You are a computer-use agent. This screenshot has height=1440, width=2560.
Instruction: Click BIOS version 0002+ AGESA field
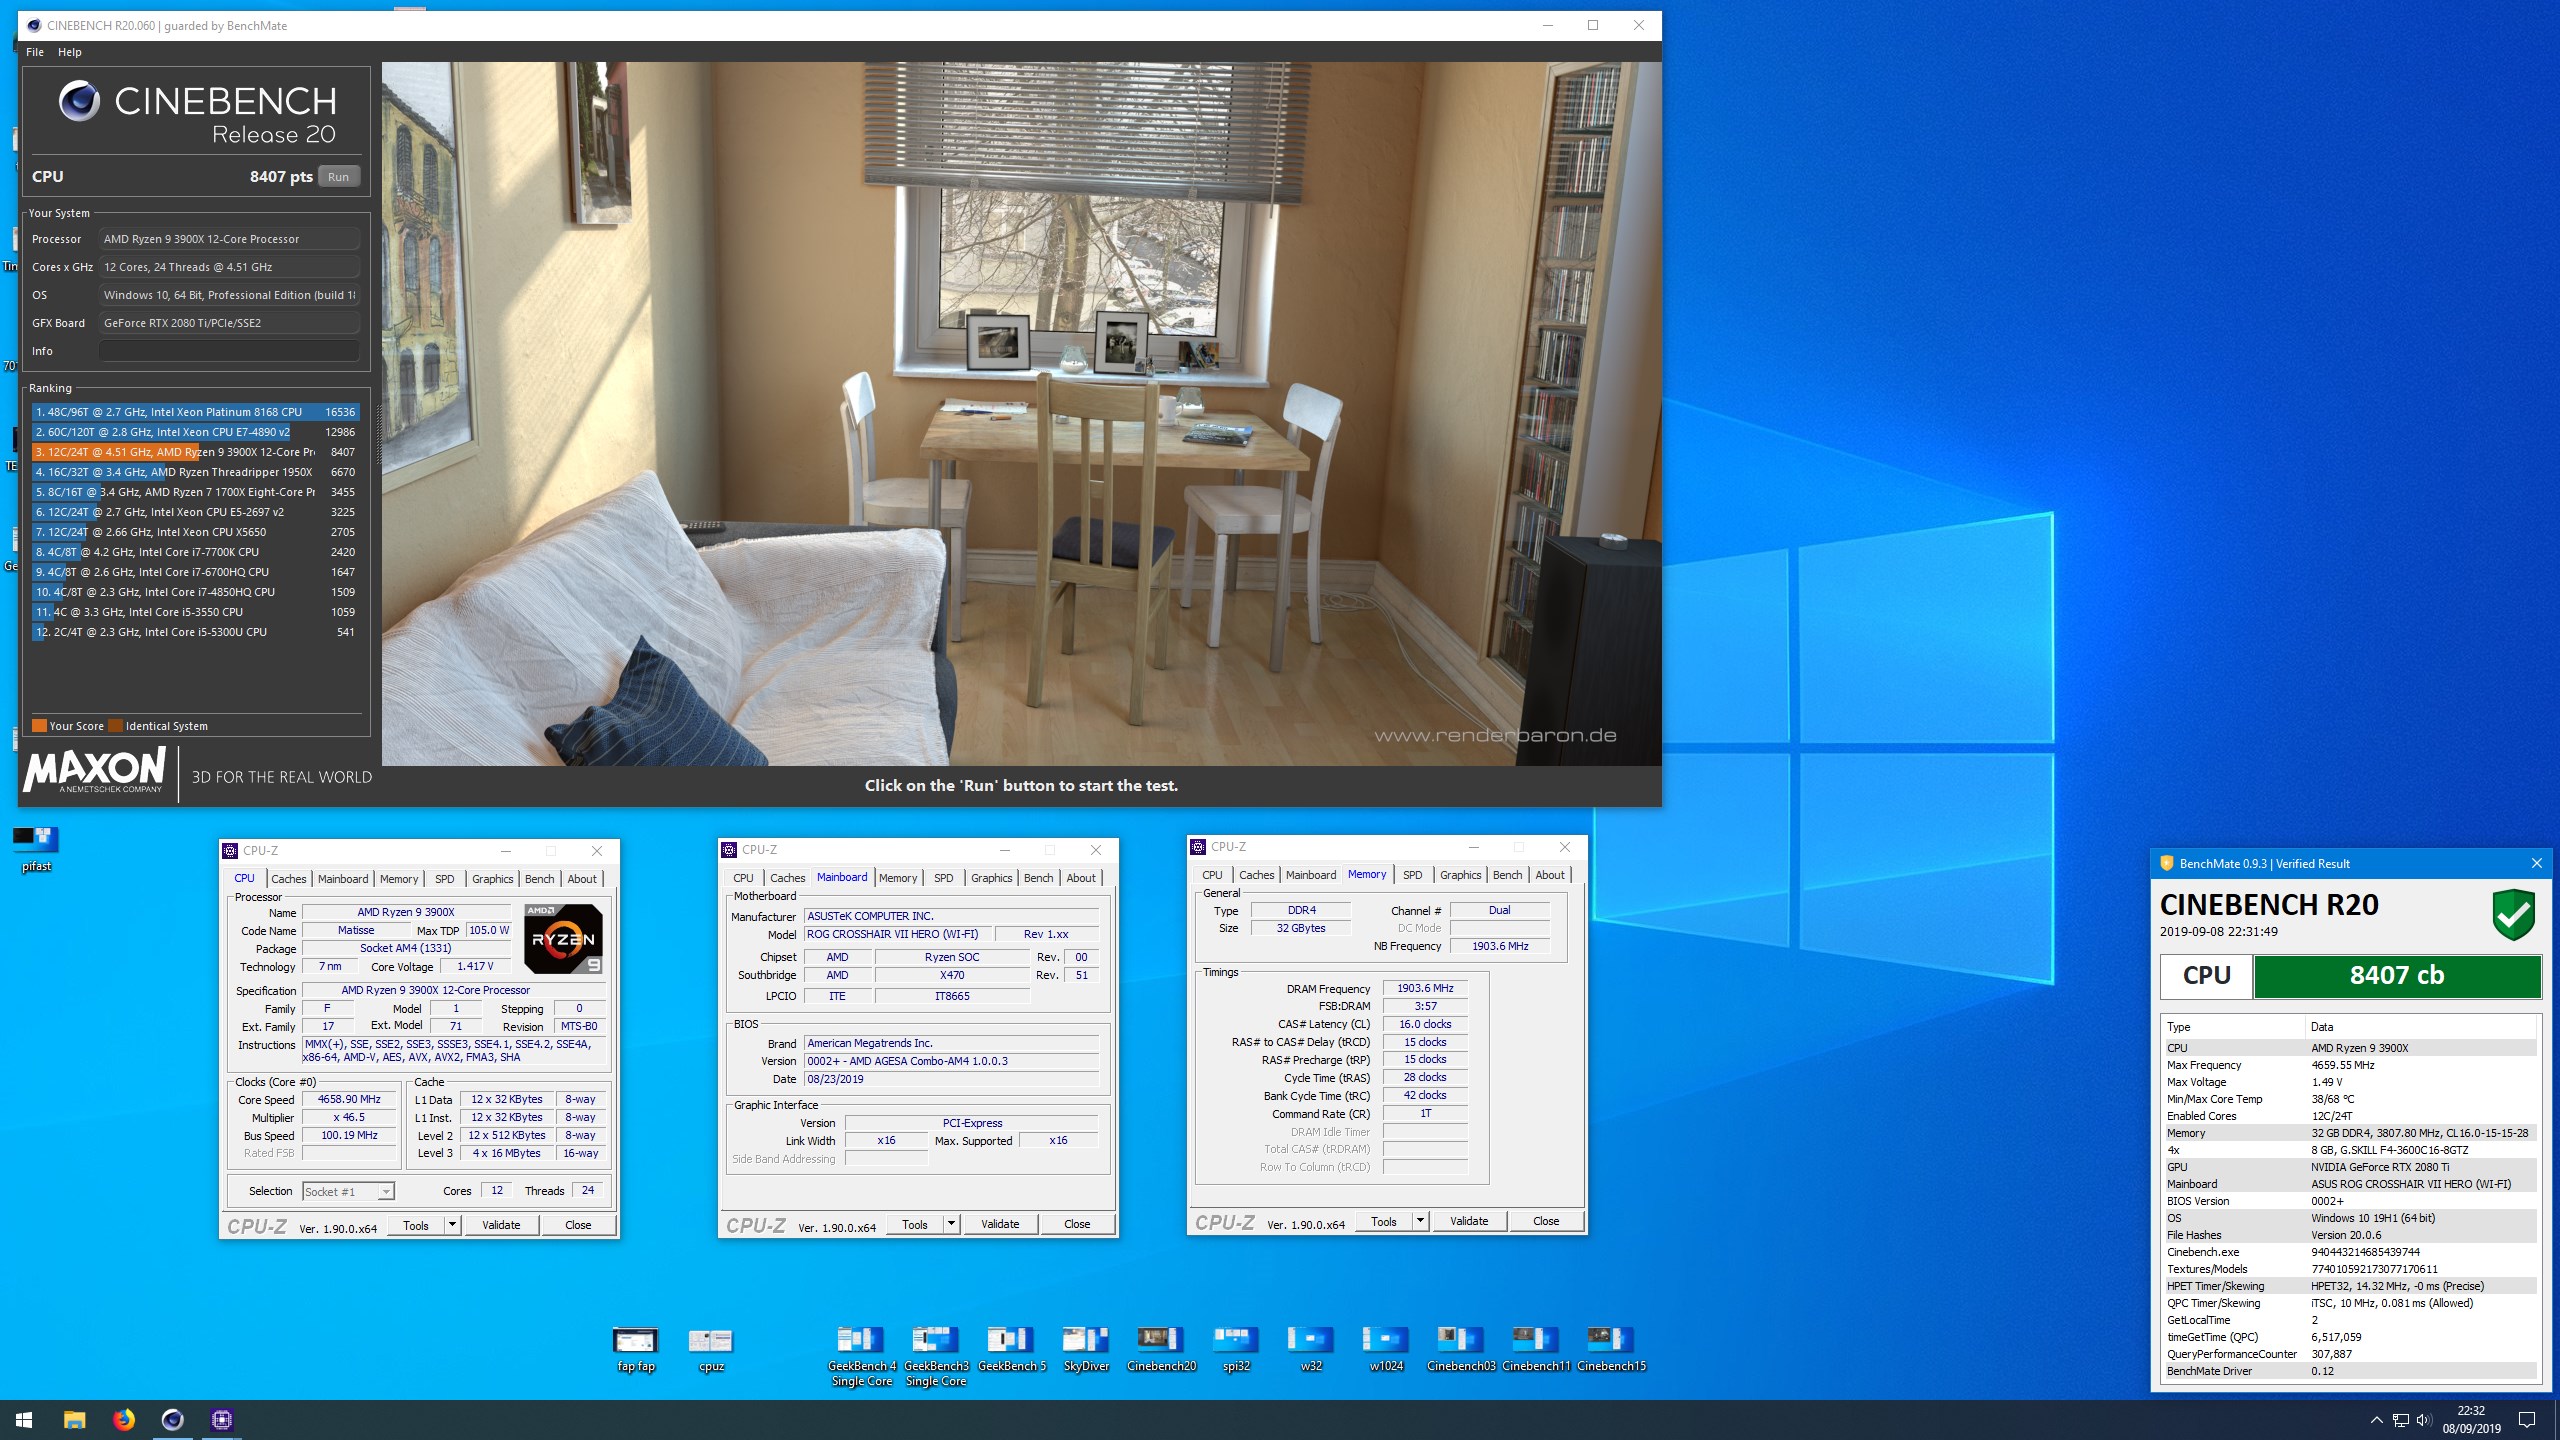click(x=951, y=1061)
